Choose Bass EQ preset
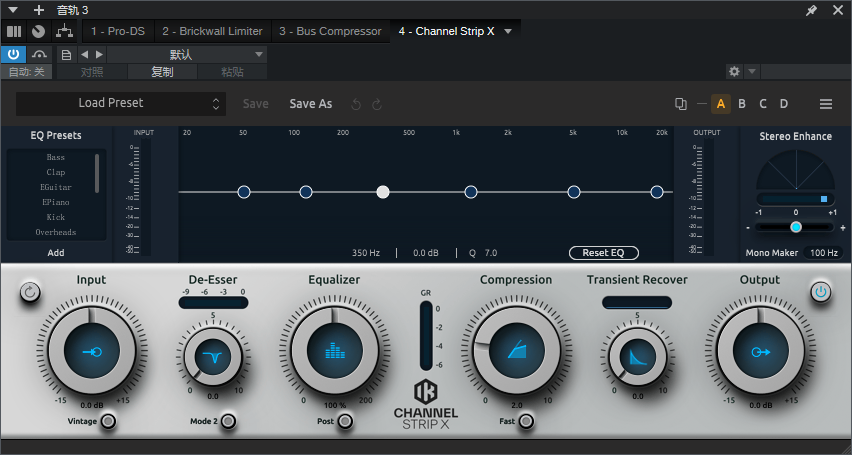This screenshot has width=852, height=455. coord(55,157)
